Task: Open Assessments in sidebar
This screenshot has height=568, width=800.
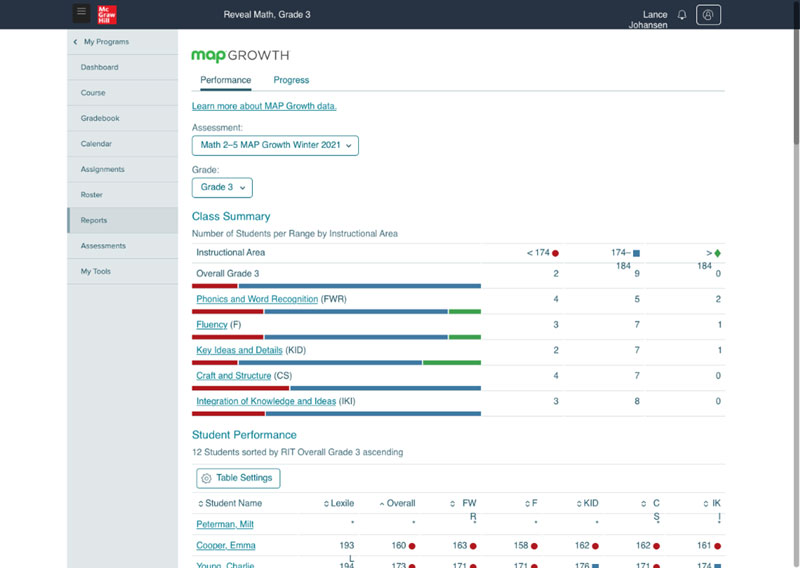Action: 122,246
